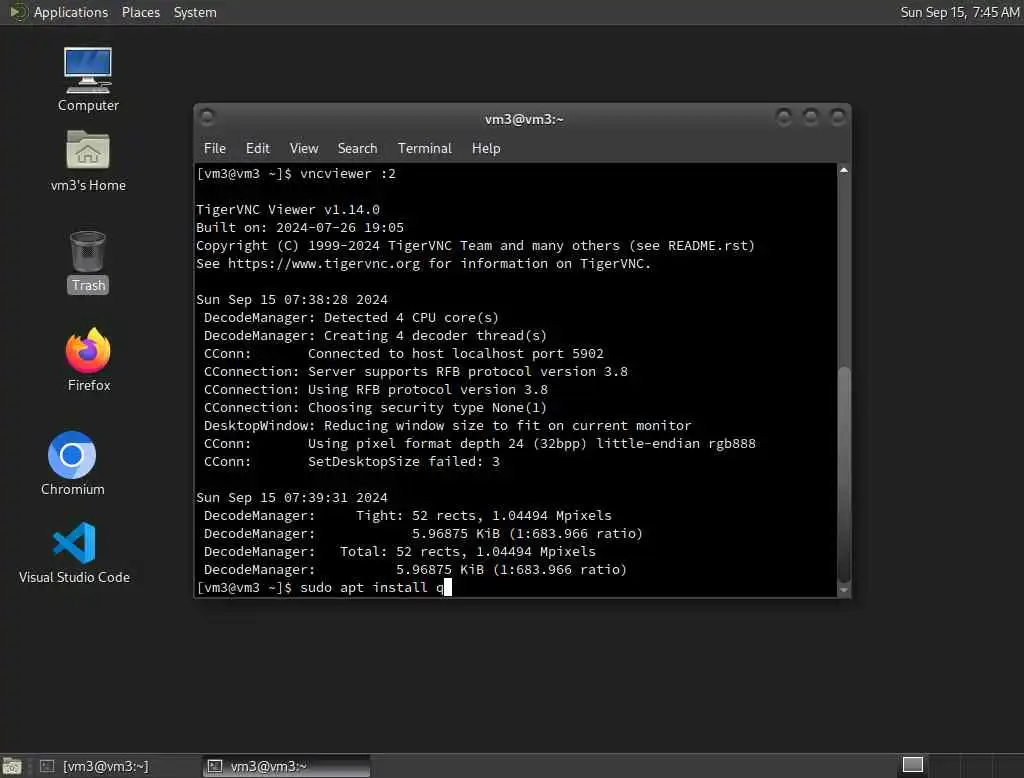This screenshot has height=778, width=1024.
Task: Click 'Detected 4 CPU core(s)' text
Action: point(411,317)
